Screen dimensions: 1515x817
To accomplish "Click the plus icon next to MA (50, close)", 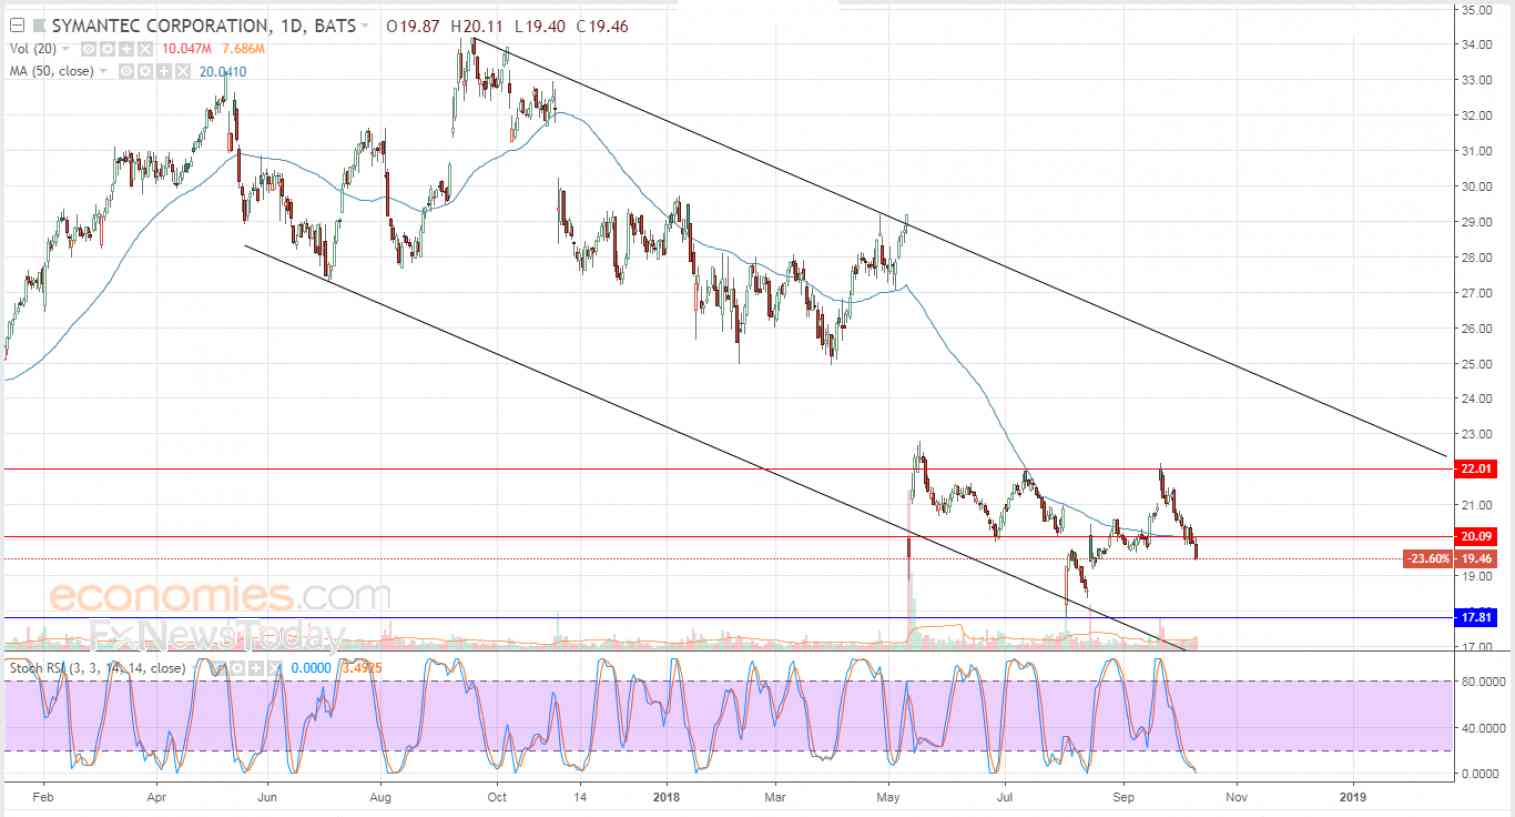I will pos(164,71).
